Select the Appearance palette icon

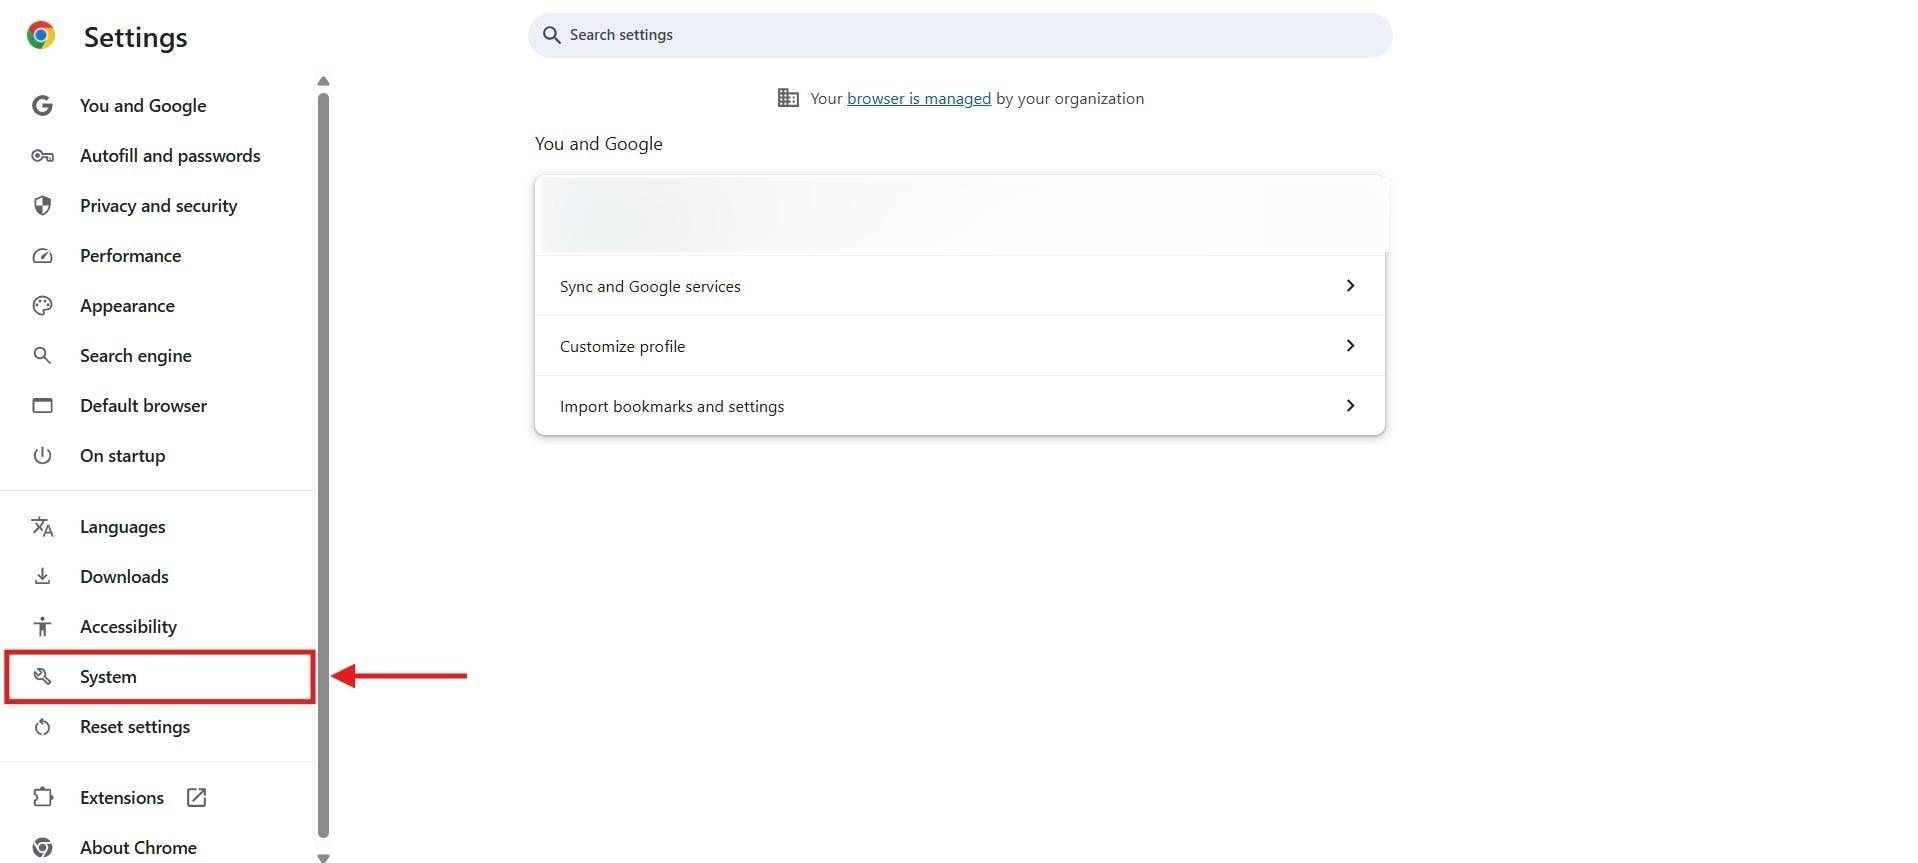point(42,305)
